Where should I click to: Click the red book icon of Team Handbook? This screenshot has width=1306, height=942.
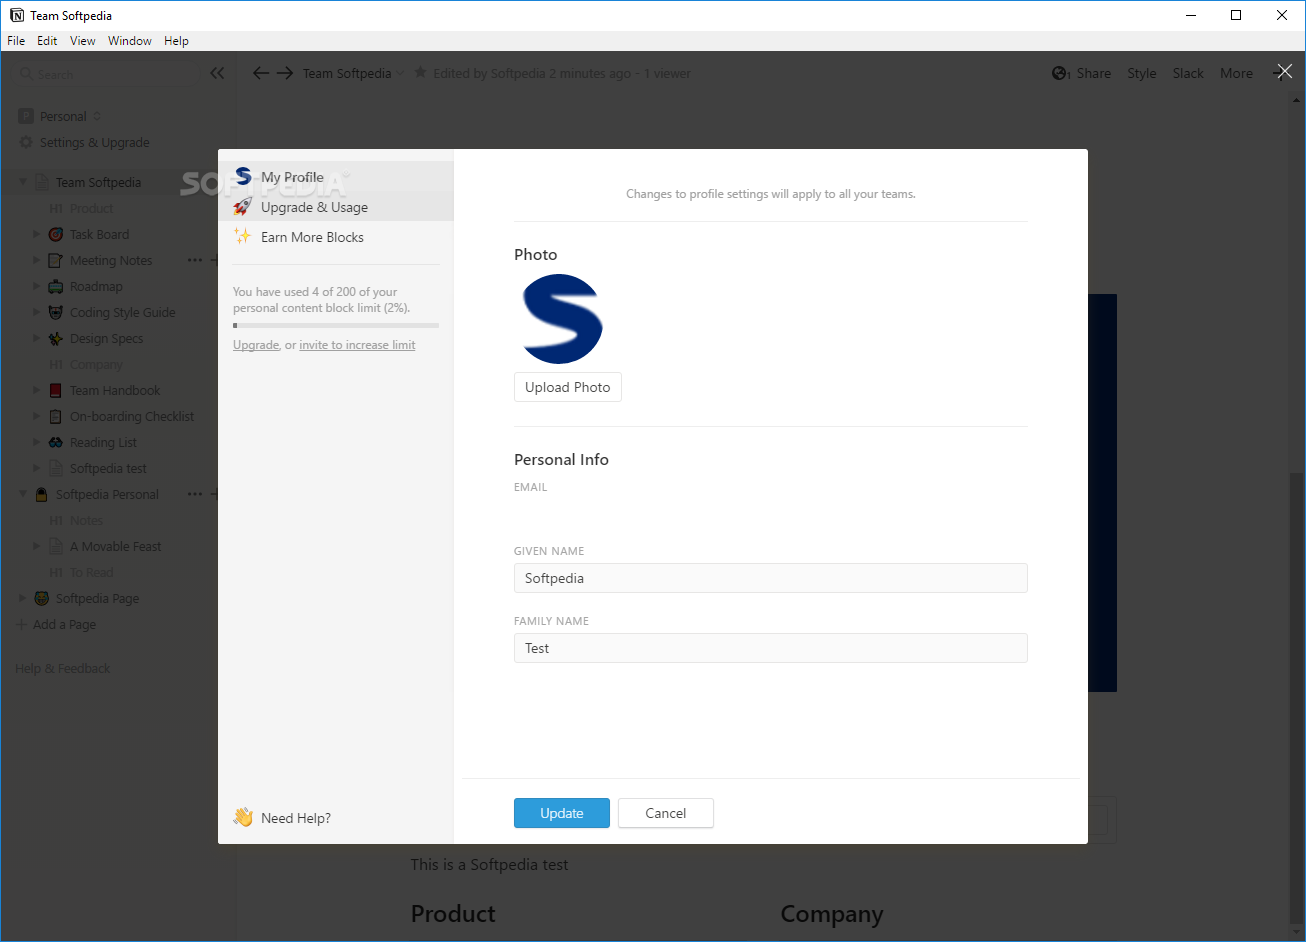click(56, 390)
